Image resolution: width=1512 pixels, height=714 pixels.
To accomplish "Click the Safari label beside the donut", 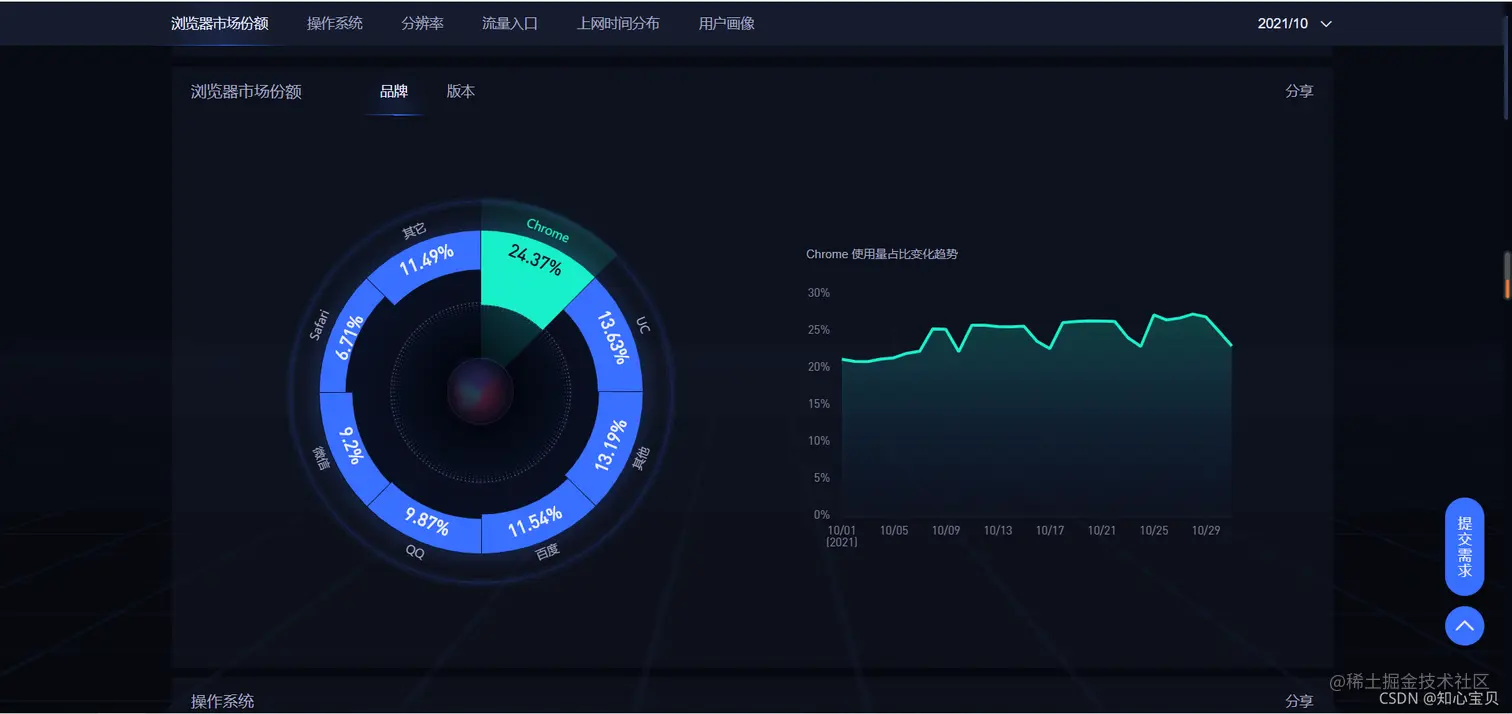I will [319, 324].
